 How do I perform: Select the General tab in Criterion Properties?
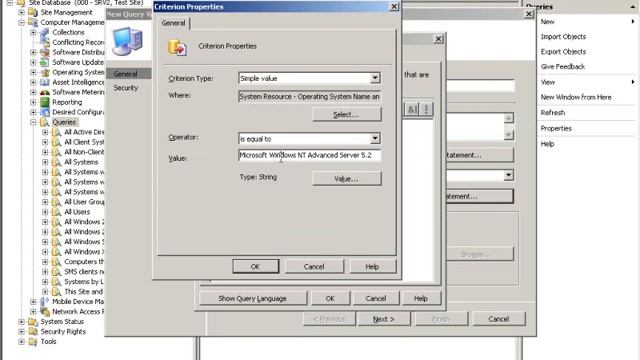point(173,23)
